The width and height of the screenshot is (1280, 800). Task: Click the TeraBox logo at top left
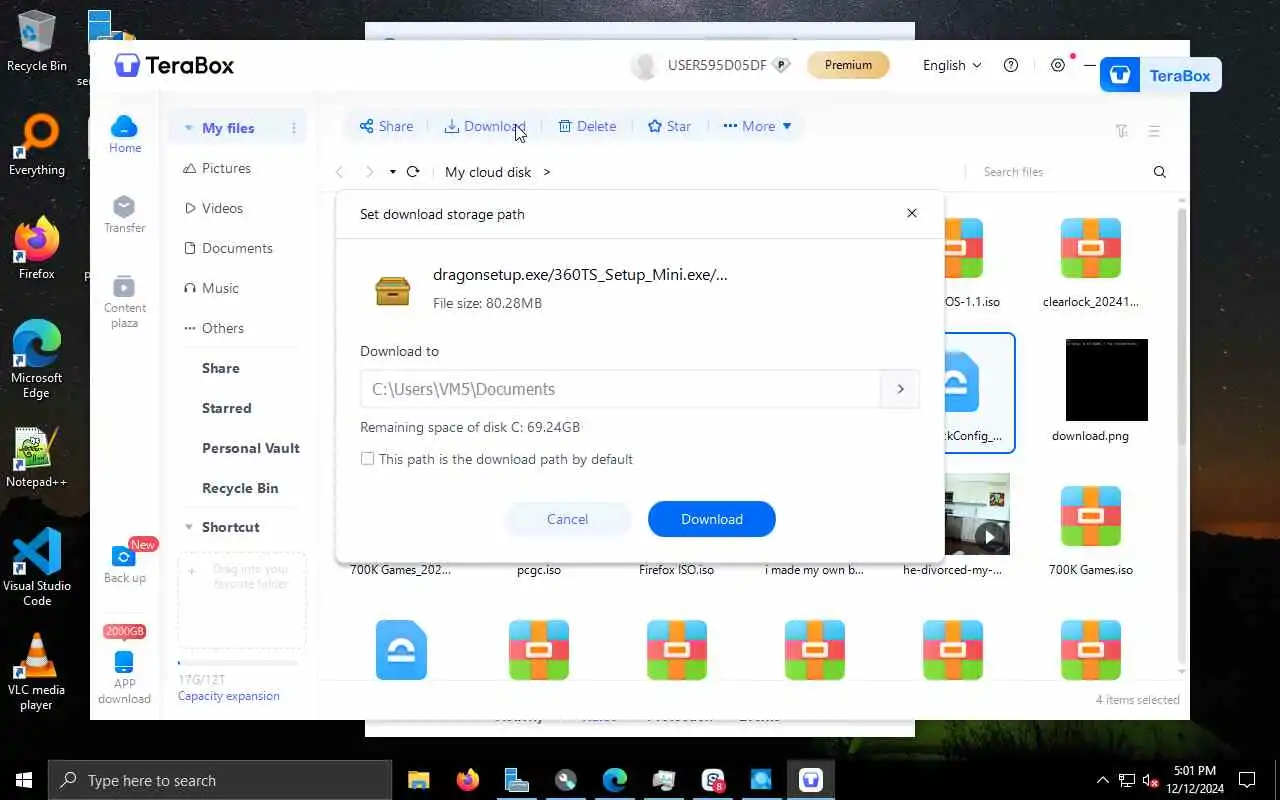click(174, 65)
